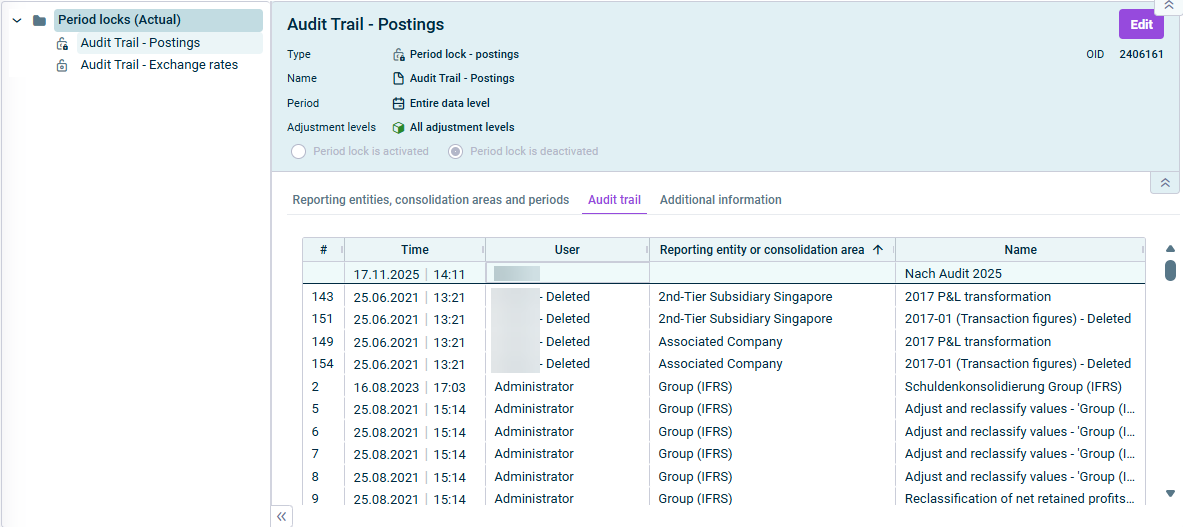Collapse the header details panel with double chevron
The image size is (1183, 527).
pos(1163,183)
